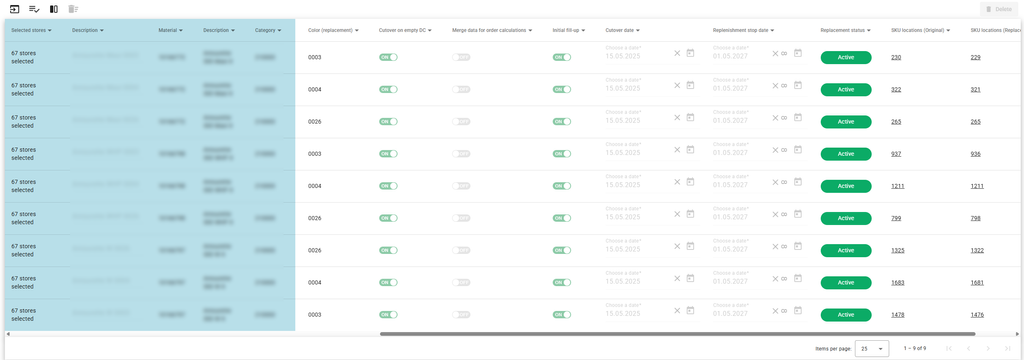
Task: Toggle Initial fill-up in SKU 799 row
Action: (562, 218)
